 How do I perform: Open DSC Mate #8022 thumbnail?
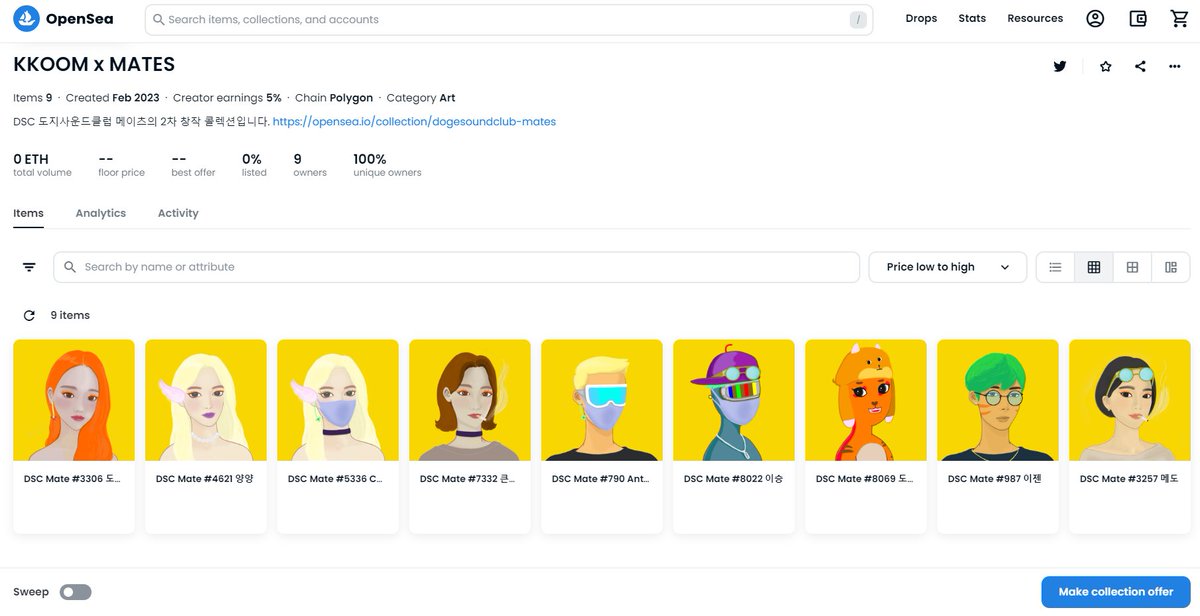[x=734, y=400]
